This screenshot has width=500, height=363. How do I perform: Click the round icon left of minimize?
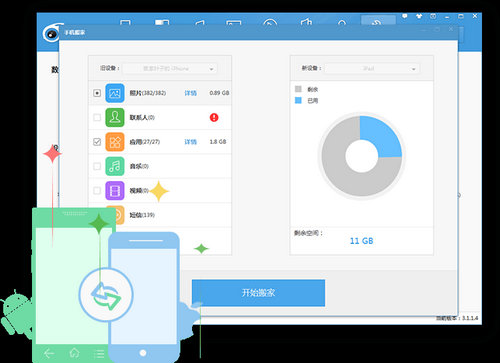tap(433, 16)
